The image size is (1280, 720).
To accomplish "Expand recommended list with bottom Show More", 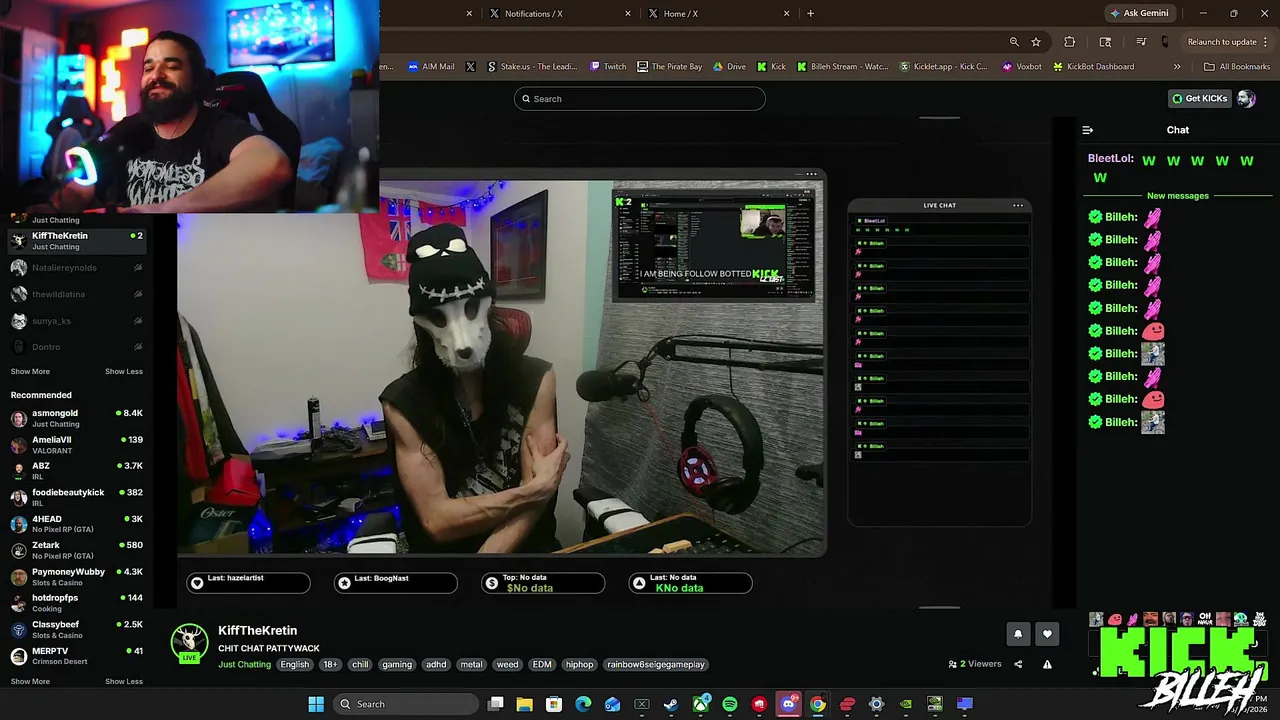I will tap(30, 682).
